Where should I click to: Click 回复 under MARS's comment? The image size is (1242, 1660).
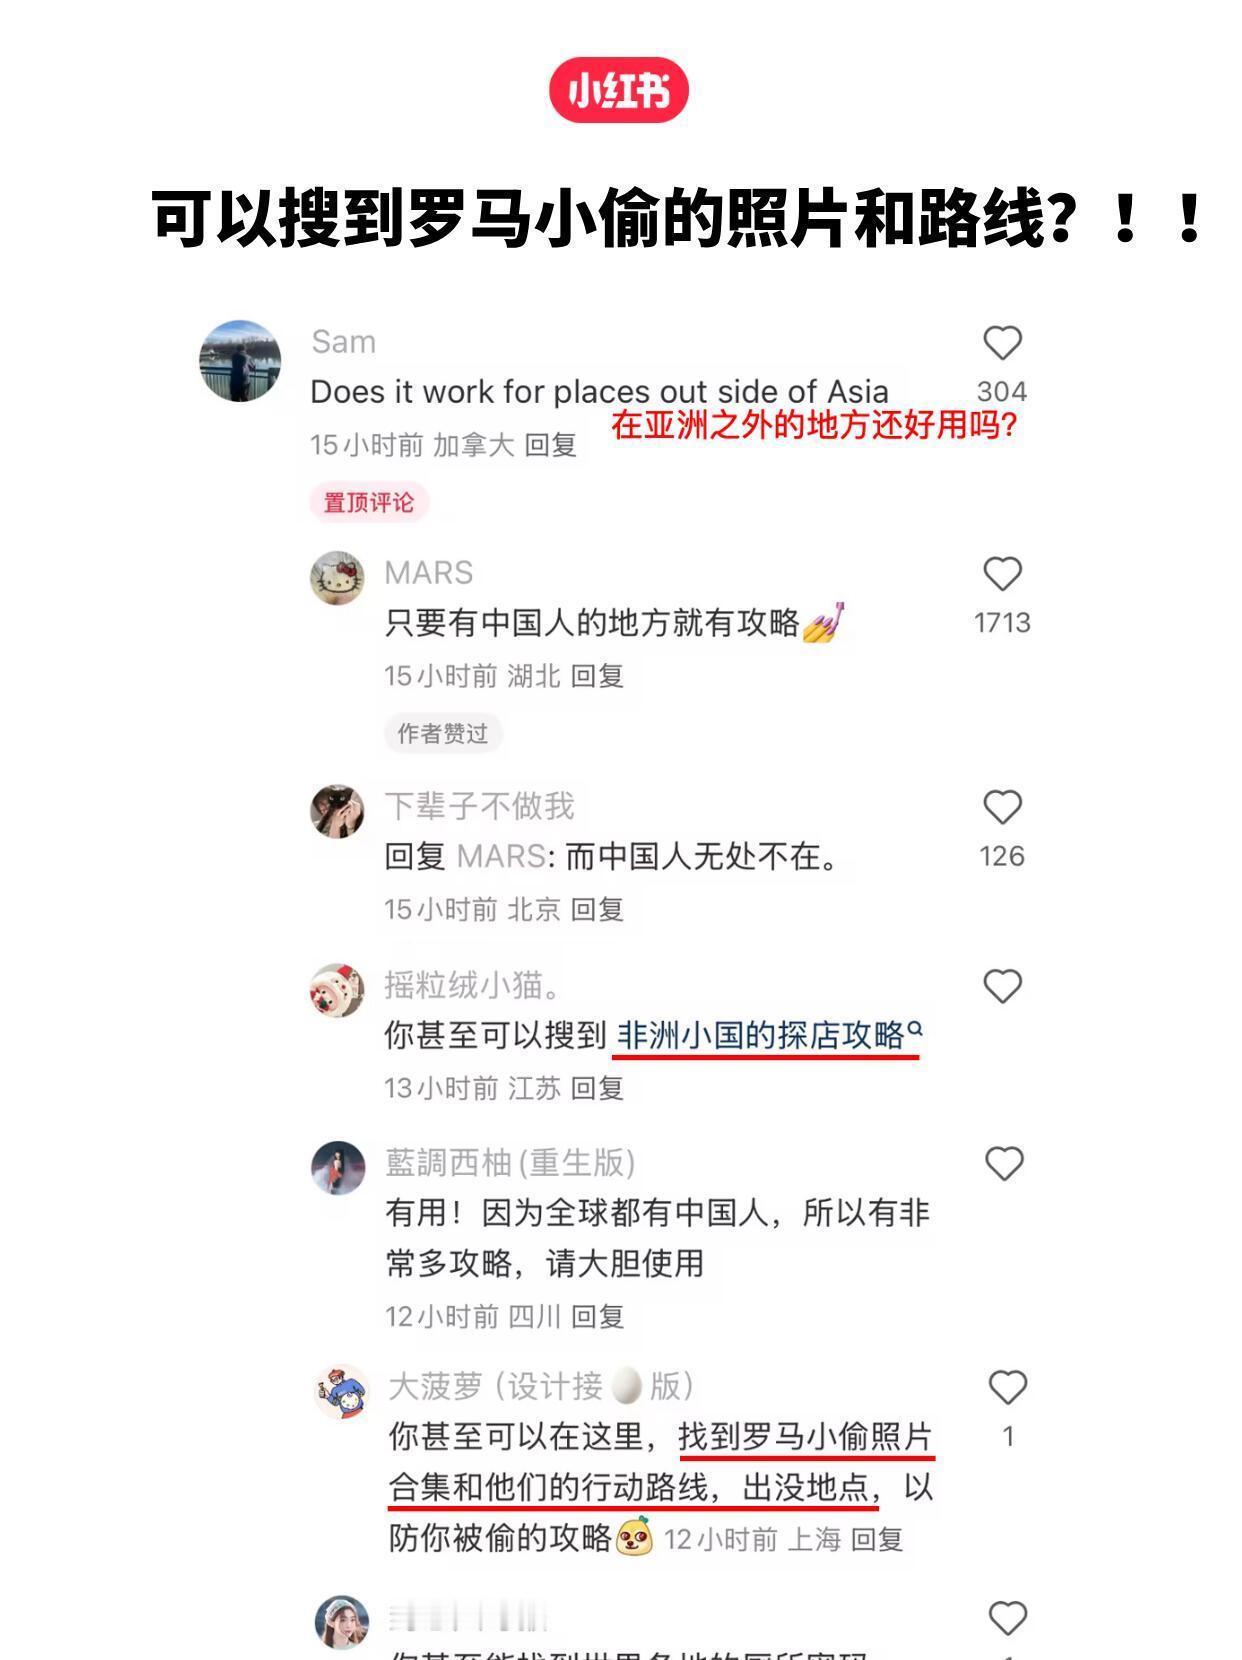[597, 676]
